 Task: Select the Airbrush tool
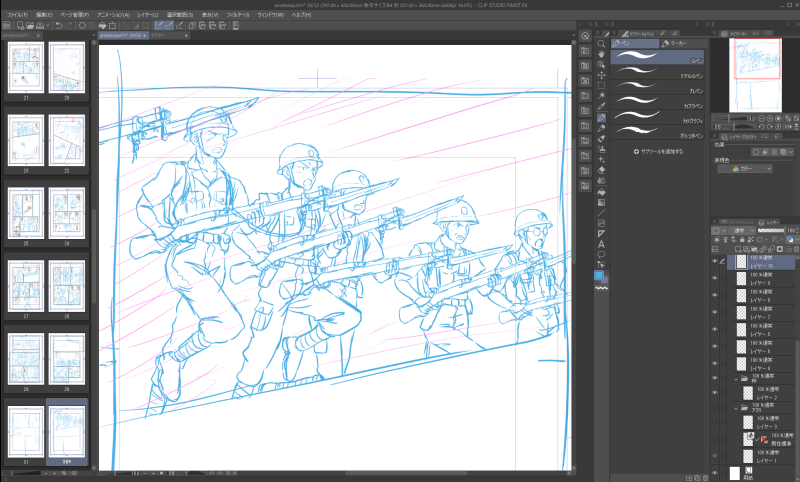[x=601, y=149]
